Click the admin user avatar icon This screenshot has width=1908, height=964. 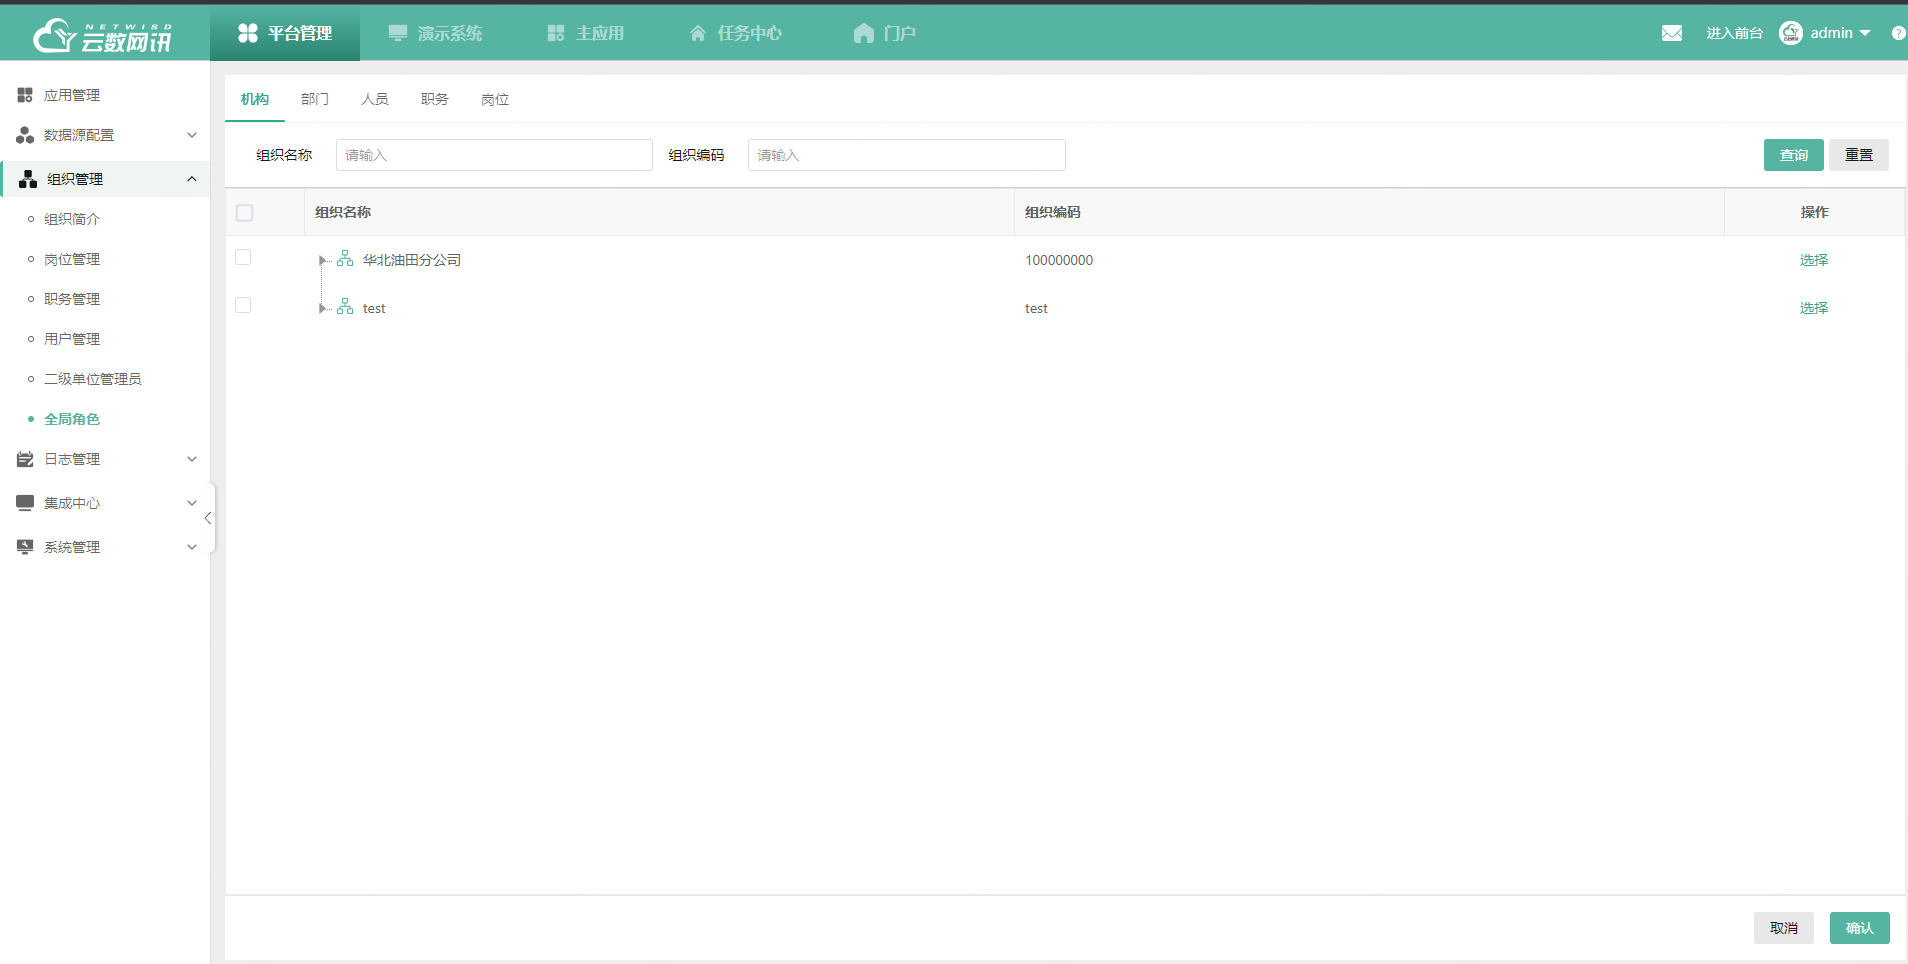pos(1790,33)
